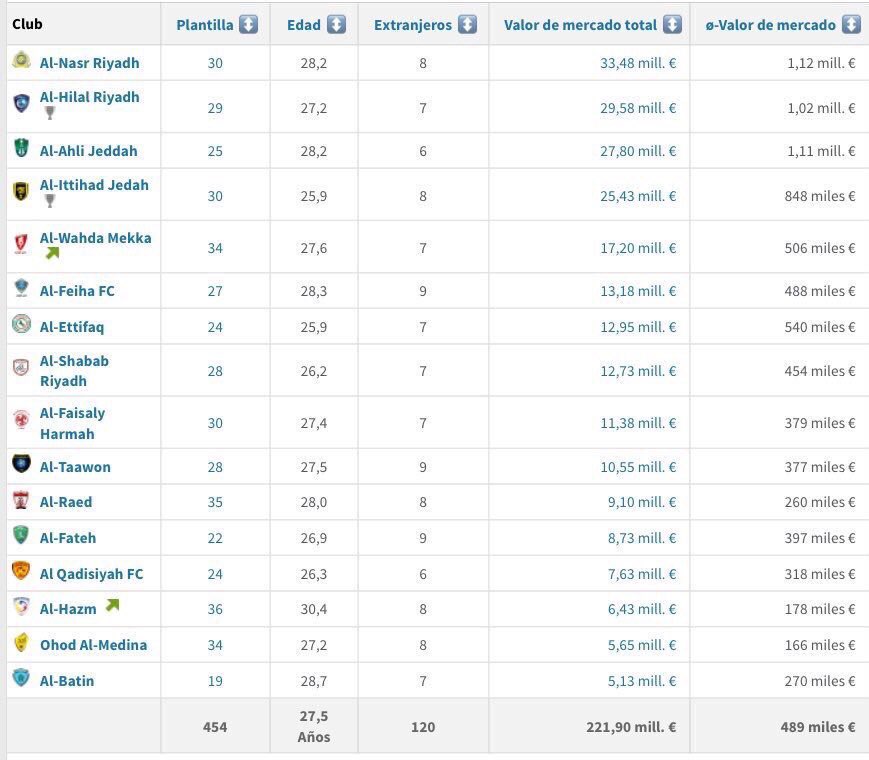Open the Al-Fateh club link
Image resolution: width=869 pixels, height=760 pixels.
(68, 538)
